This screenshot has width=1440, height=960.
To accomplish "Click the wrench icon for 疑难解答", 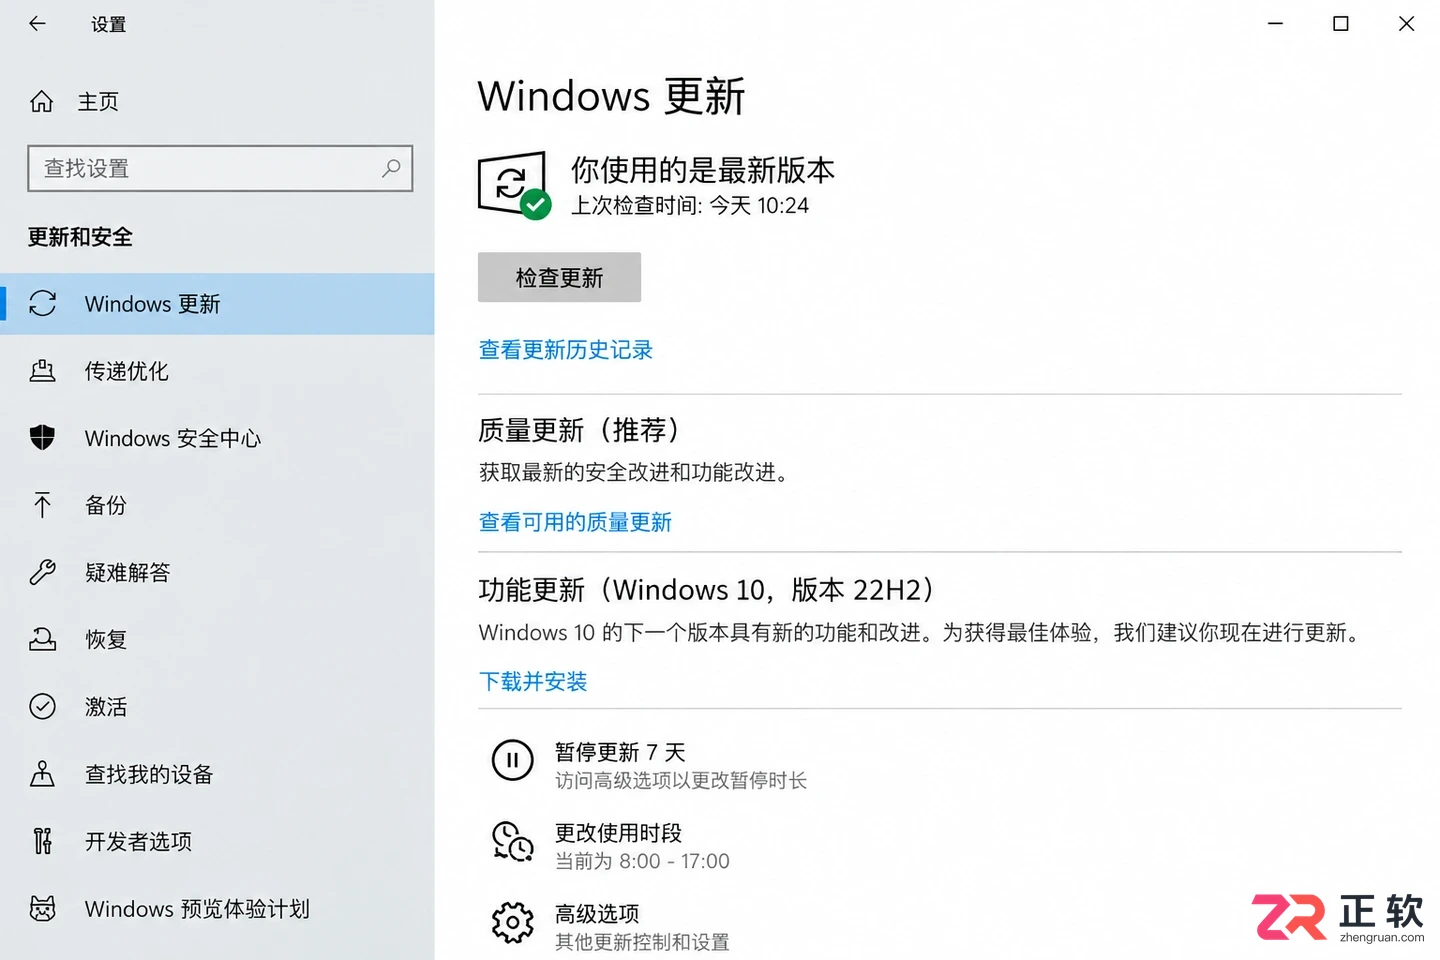I will pos(43,572).
